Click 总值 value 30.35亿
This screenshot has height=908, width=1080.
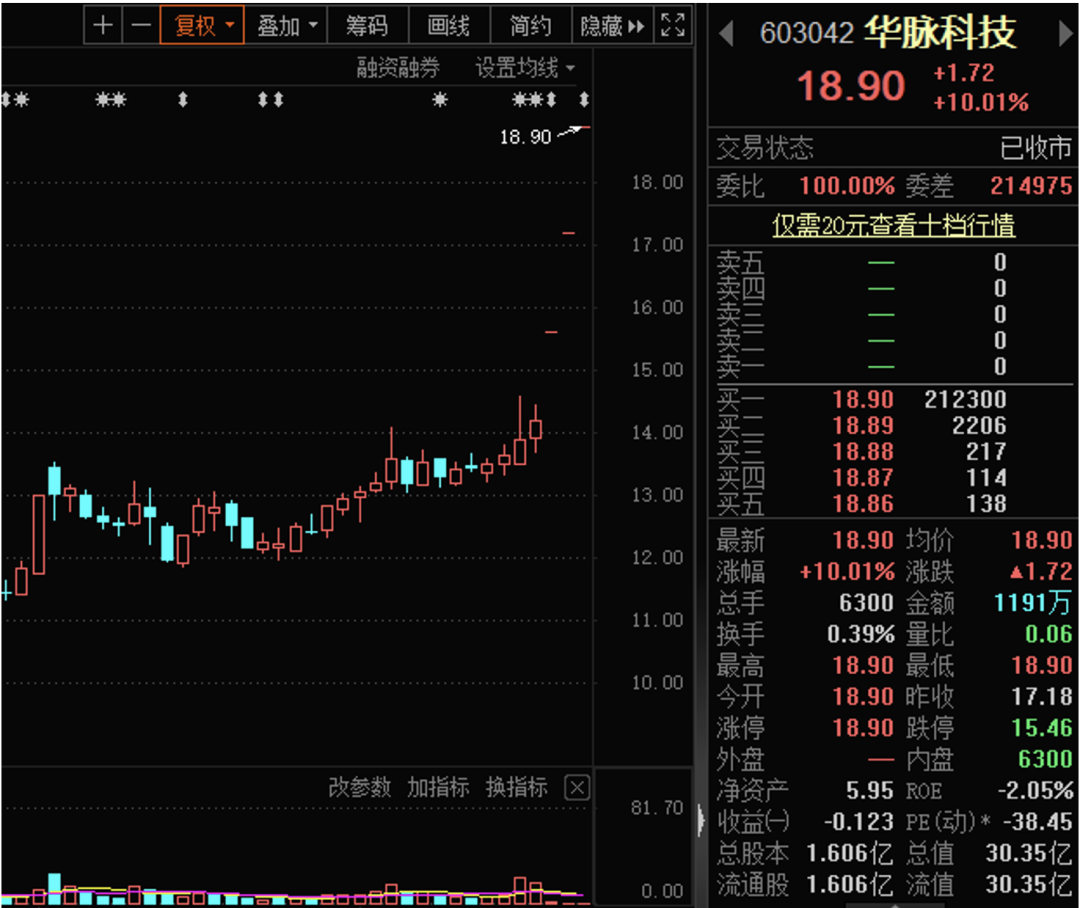[1029, 853]
